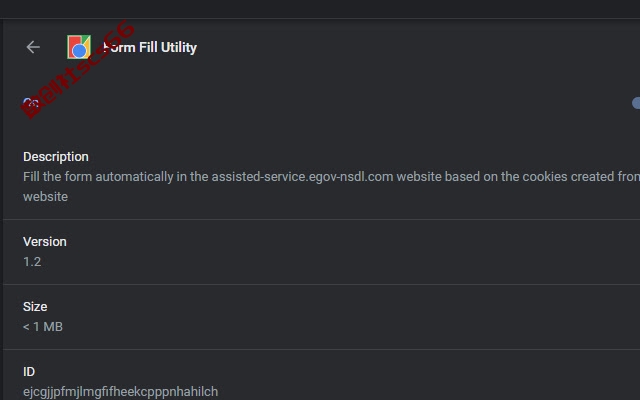
Task: Select the "< 1 MB" size value
Action: 43,327
